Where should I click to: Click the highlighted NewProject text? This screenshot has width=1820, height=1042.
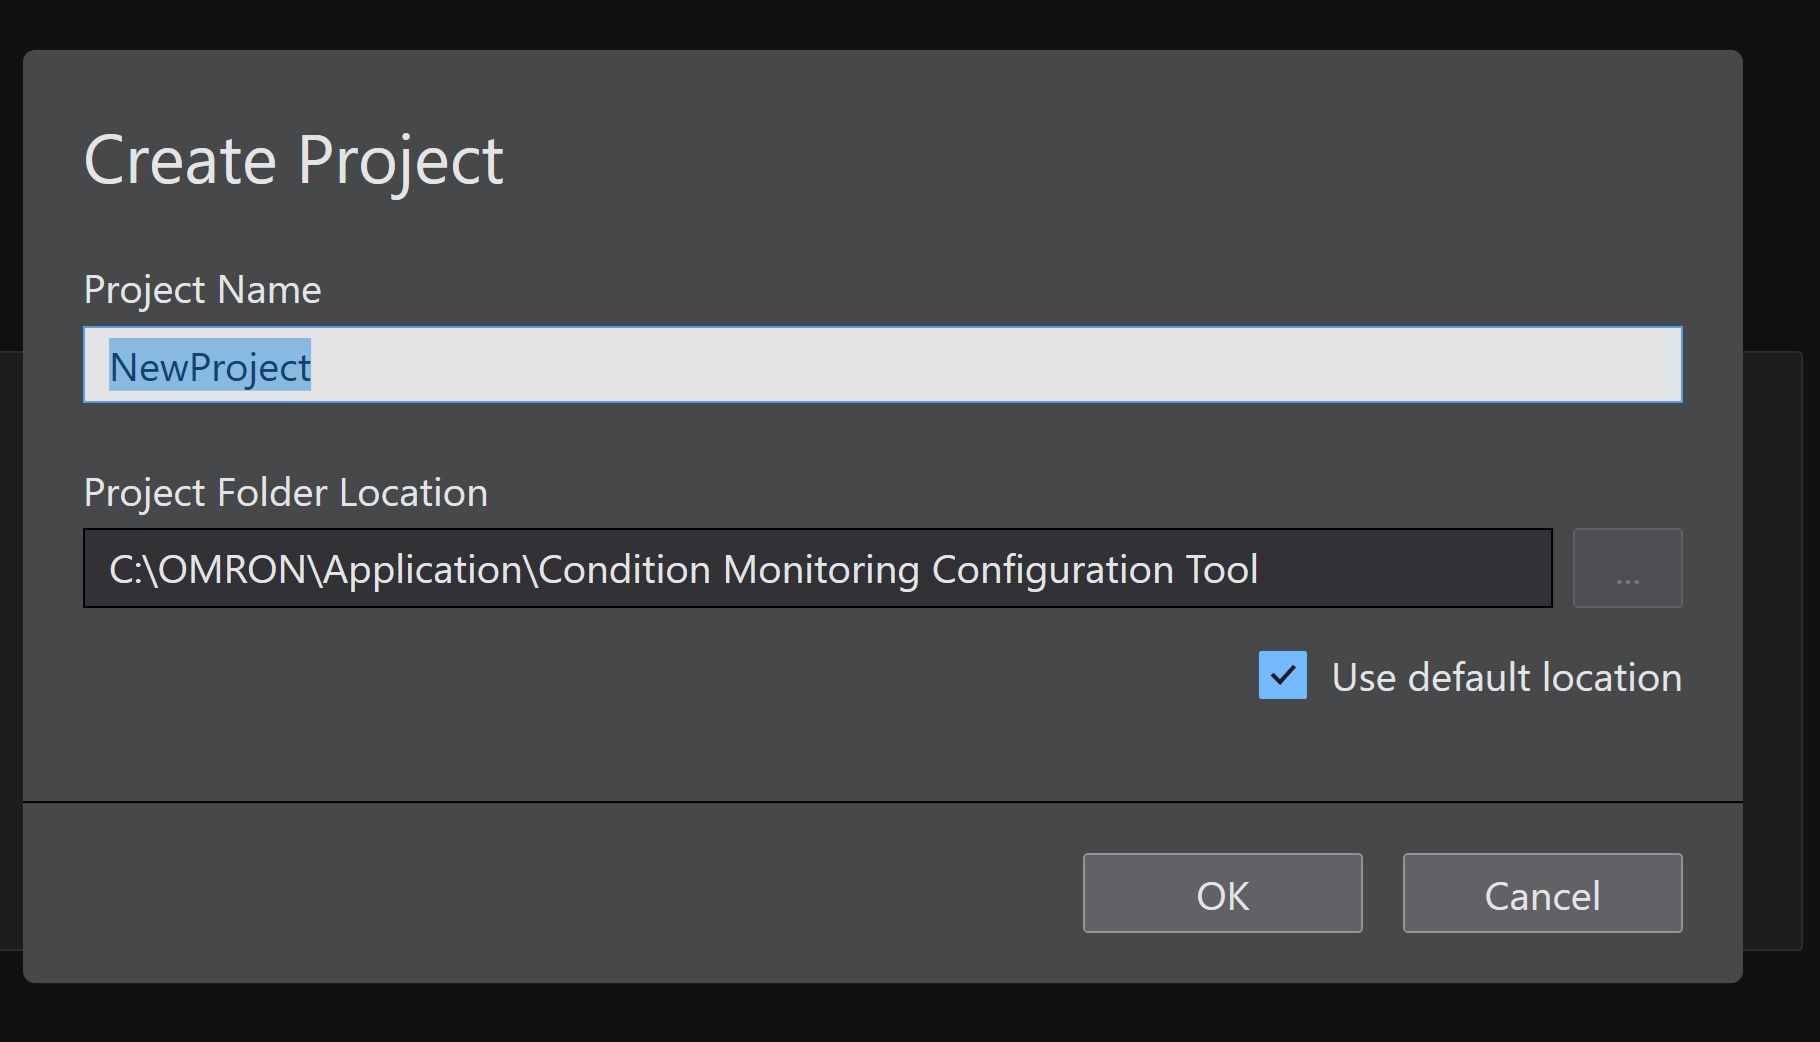[x=210, y=367]
